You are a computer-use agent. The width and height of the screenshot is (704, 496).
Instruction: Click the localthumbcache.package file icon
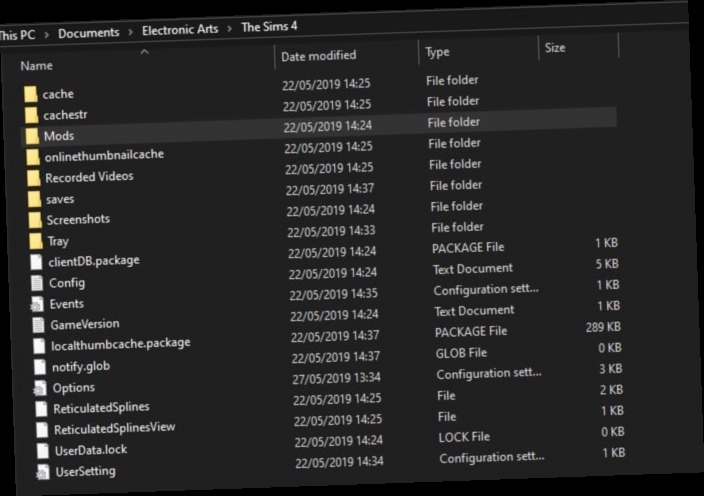point(39,346)
